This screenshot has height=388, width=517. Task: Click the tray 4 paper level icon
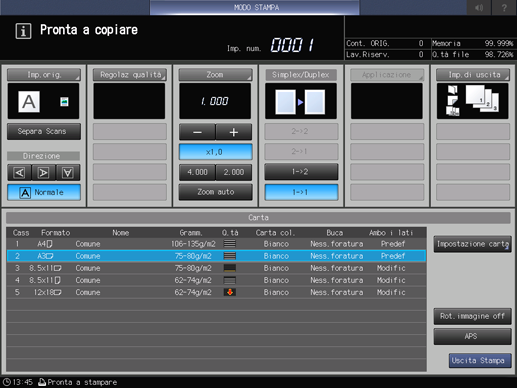230,280
